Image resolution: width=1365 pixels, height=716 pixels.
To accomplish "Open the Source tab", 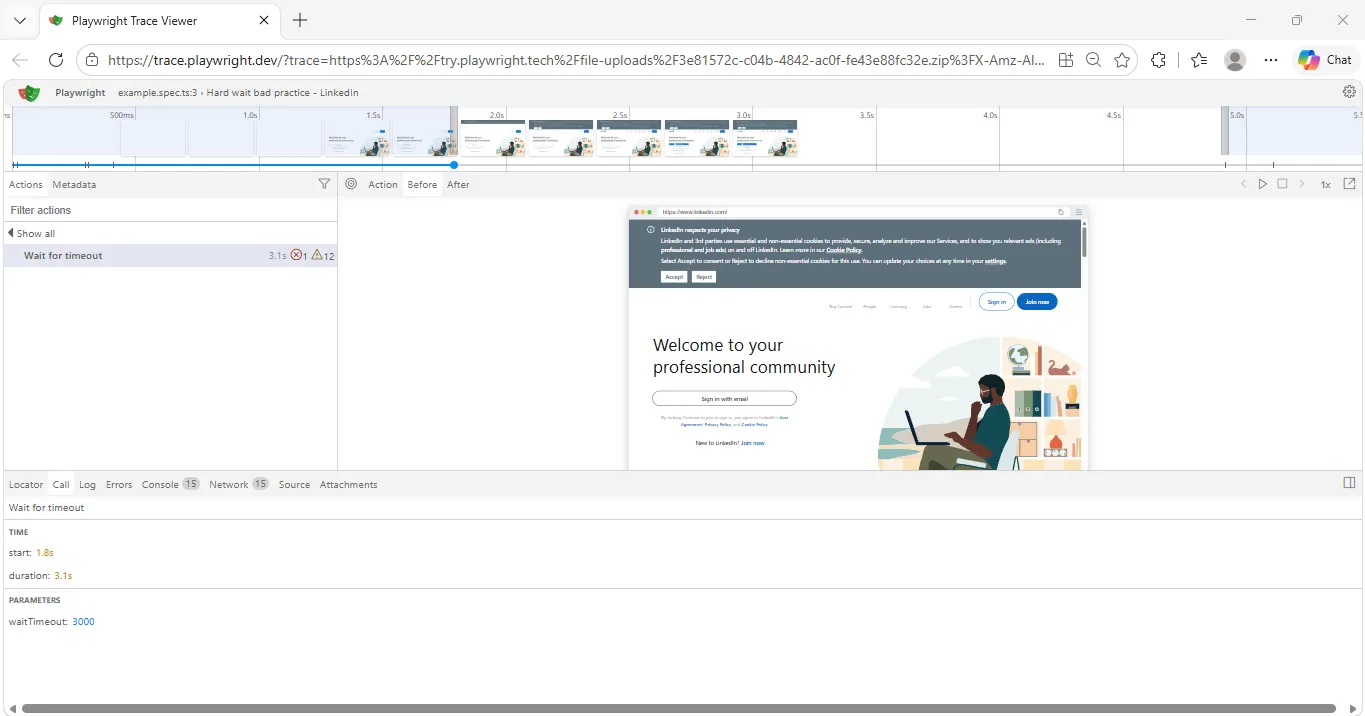I will point(294,484).
